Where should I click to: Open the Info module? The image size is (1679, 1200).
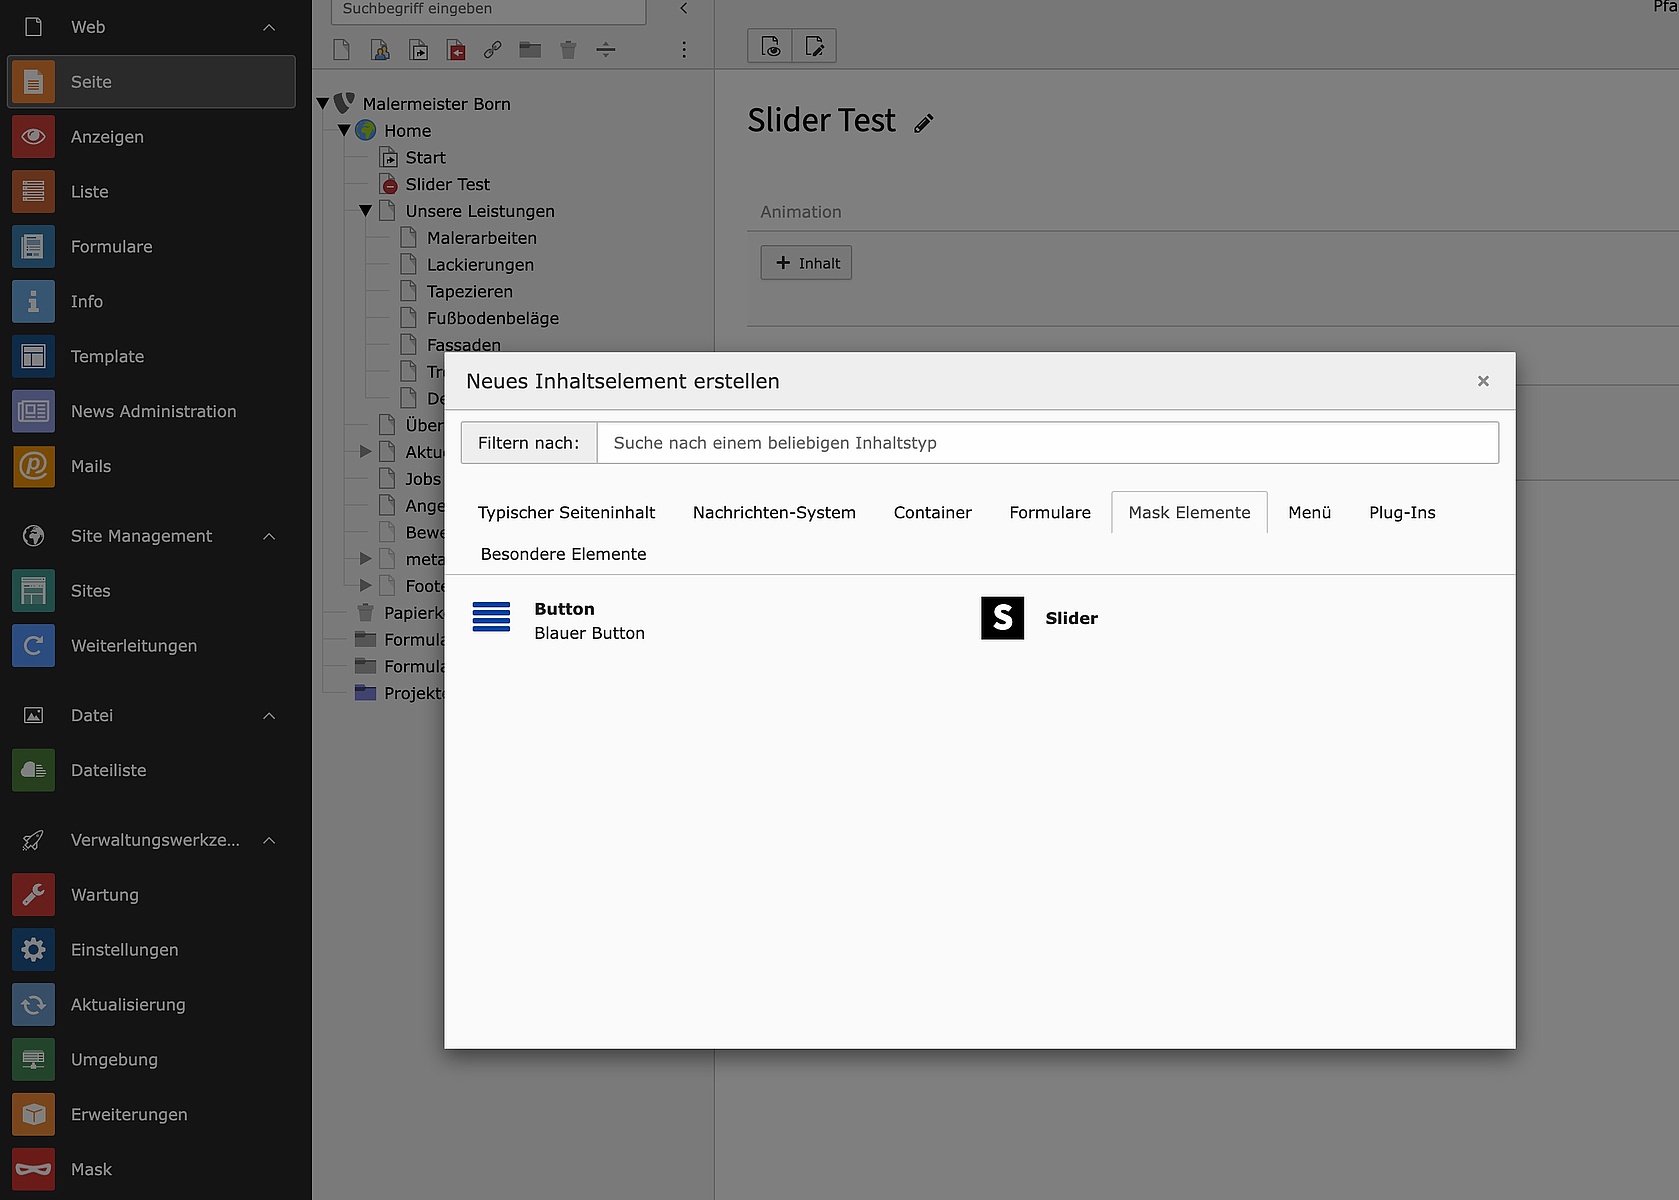point(151,302)
